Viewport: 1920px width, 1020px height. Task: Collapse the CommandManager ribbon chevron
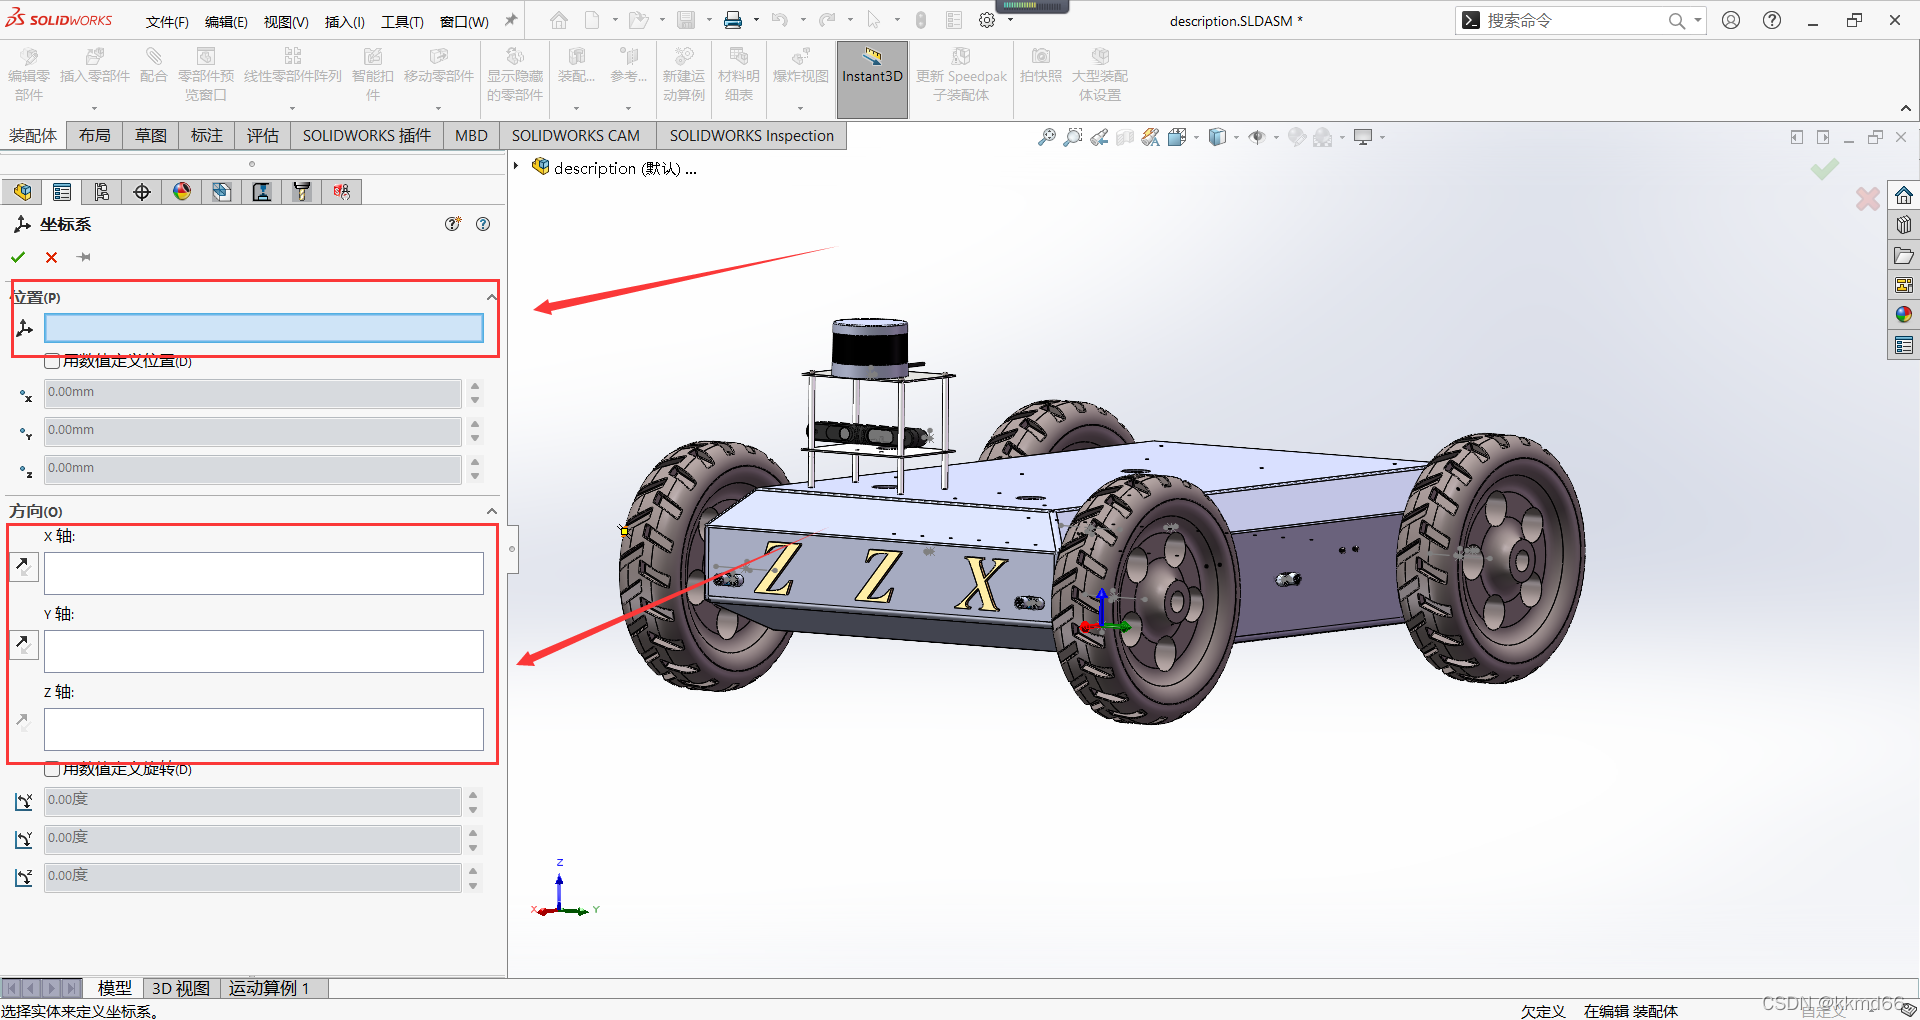[x=1906, y=108]
